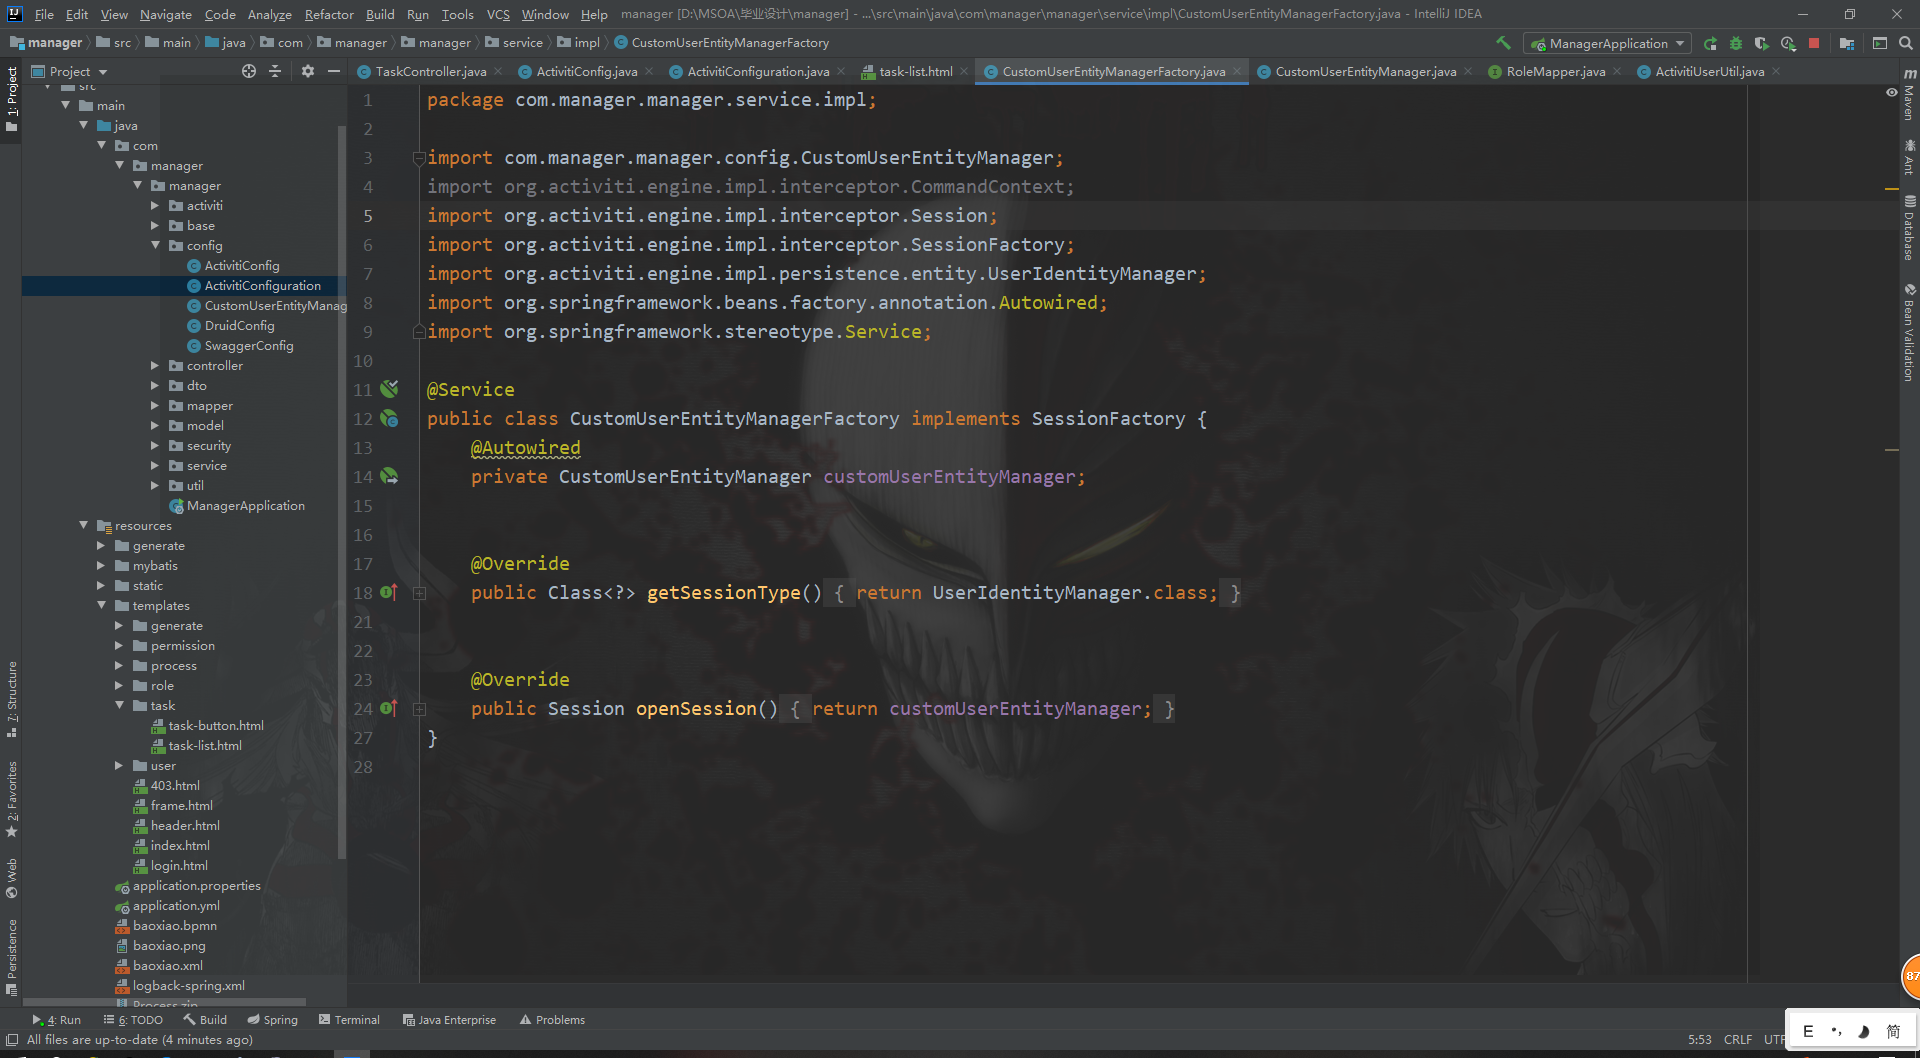Click the Run with Profiler icon
The image size is (1920, 1058).
coord(1788,43)
